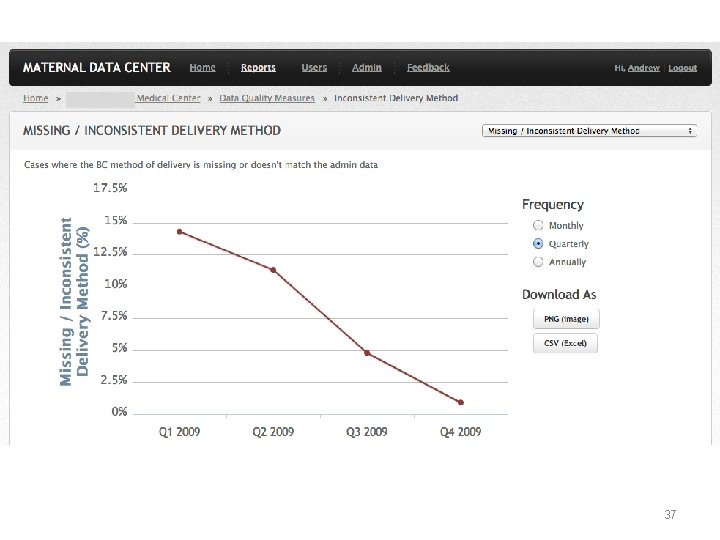Click the Home breadcrumb link
Viewport: 720px width, 540px height.
click(35, 98)
